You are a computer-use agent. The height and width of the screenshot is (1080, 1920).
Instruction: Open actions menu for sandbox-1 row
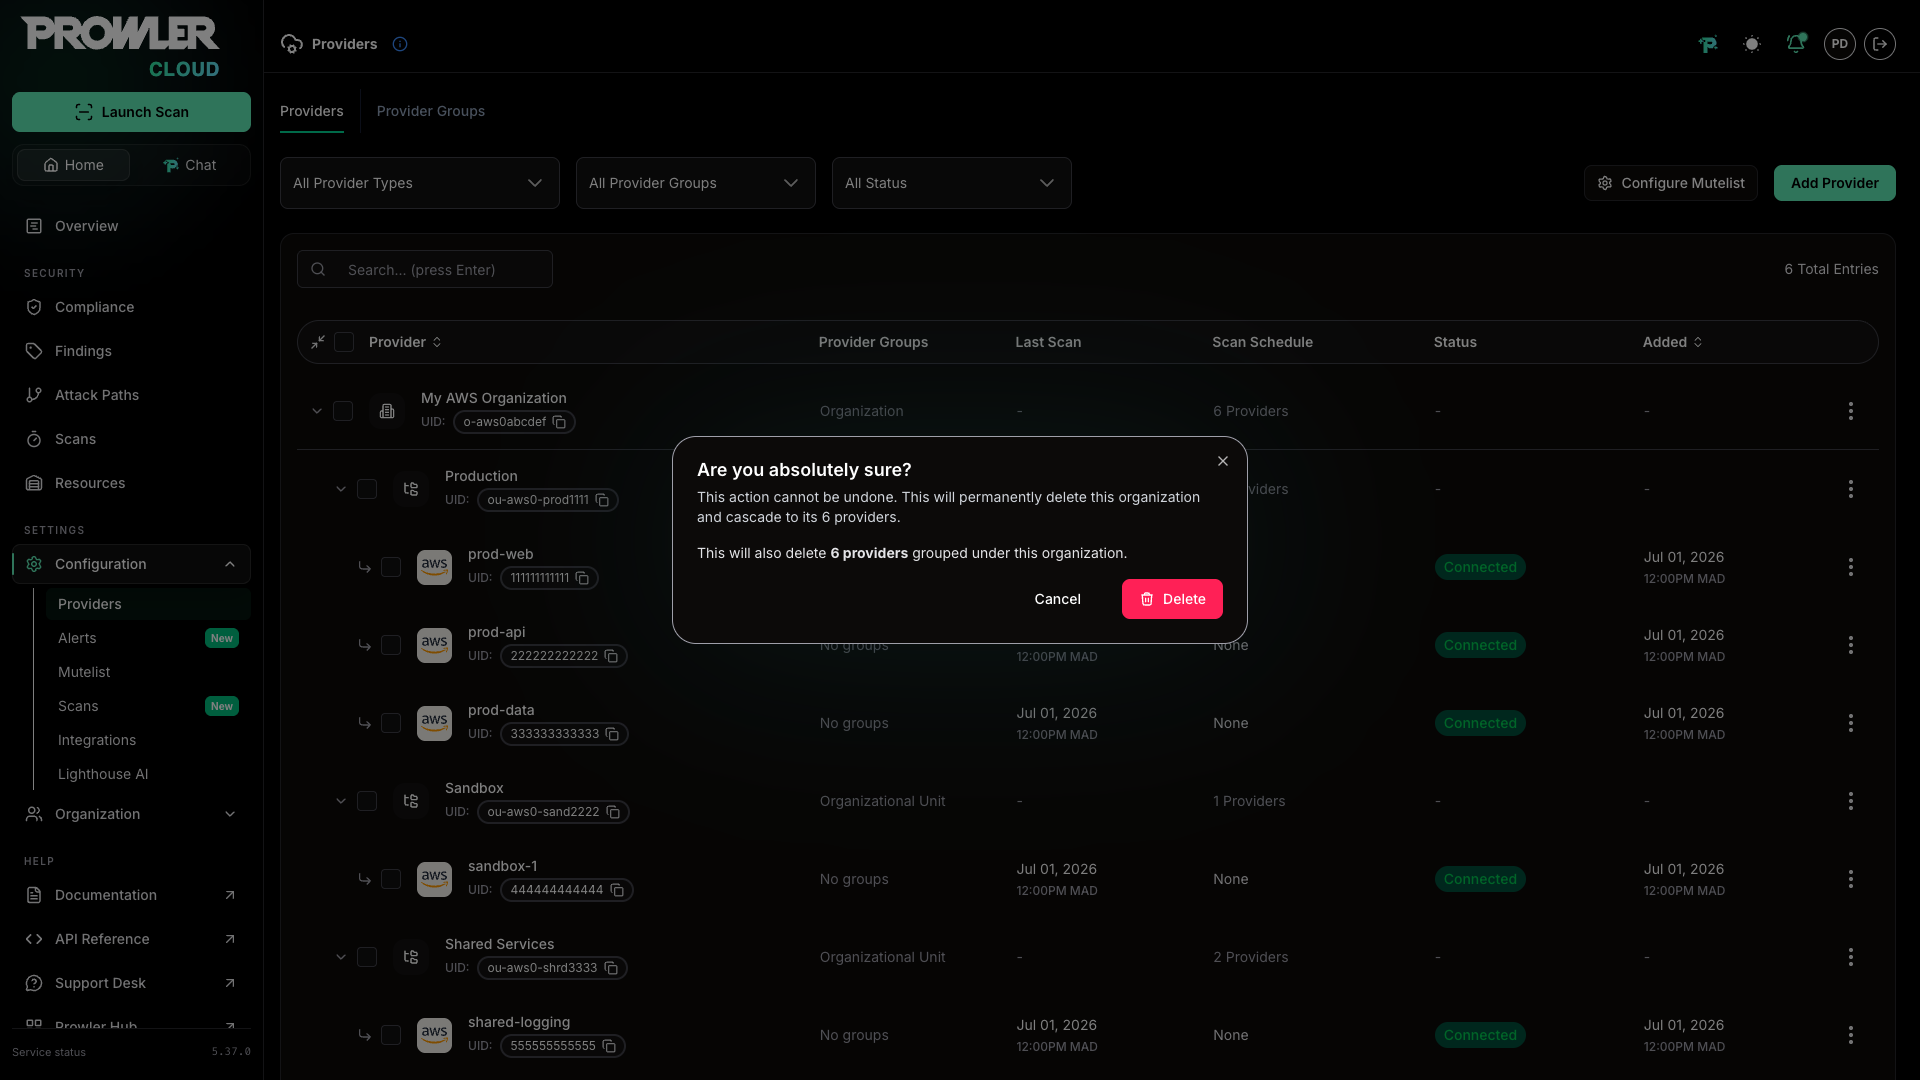pos(1851,879)
